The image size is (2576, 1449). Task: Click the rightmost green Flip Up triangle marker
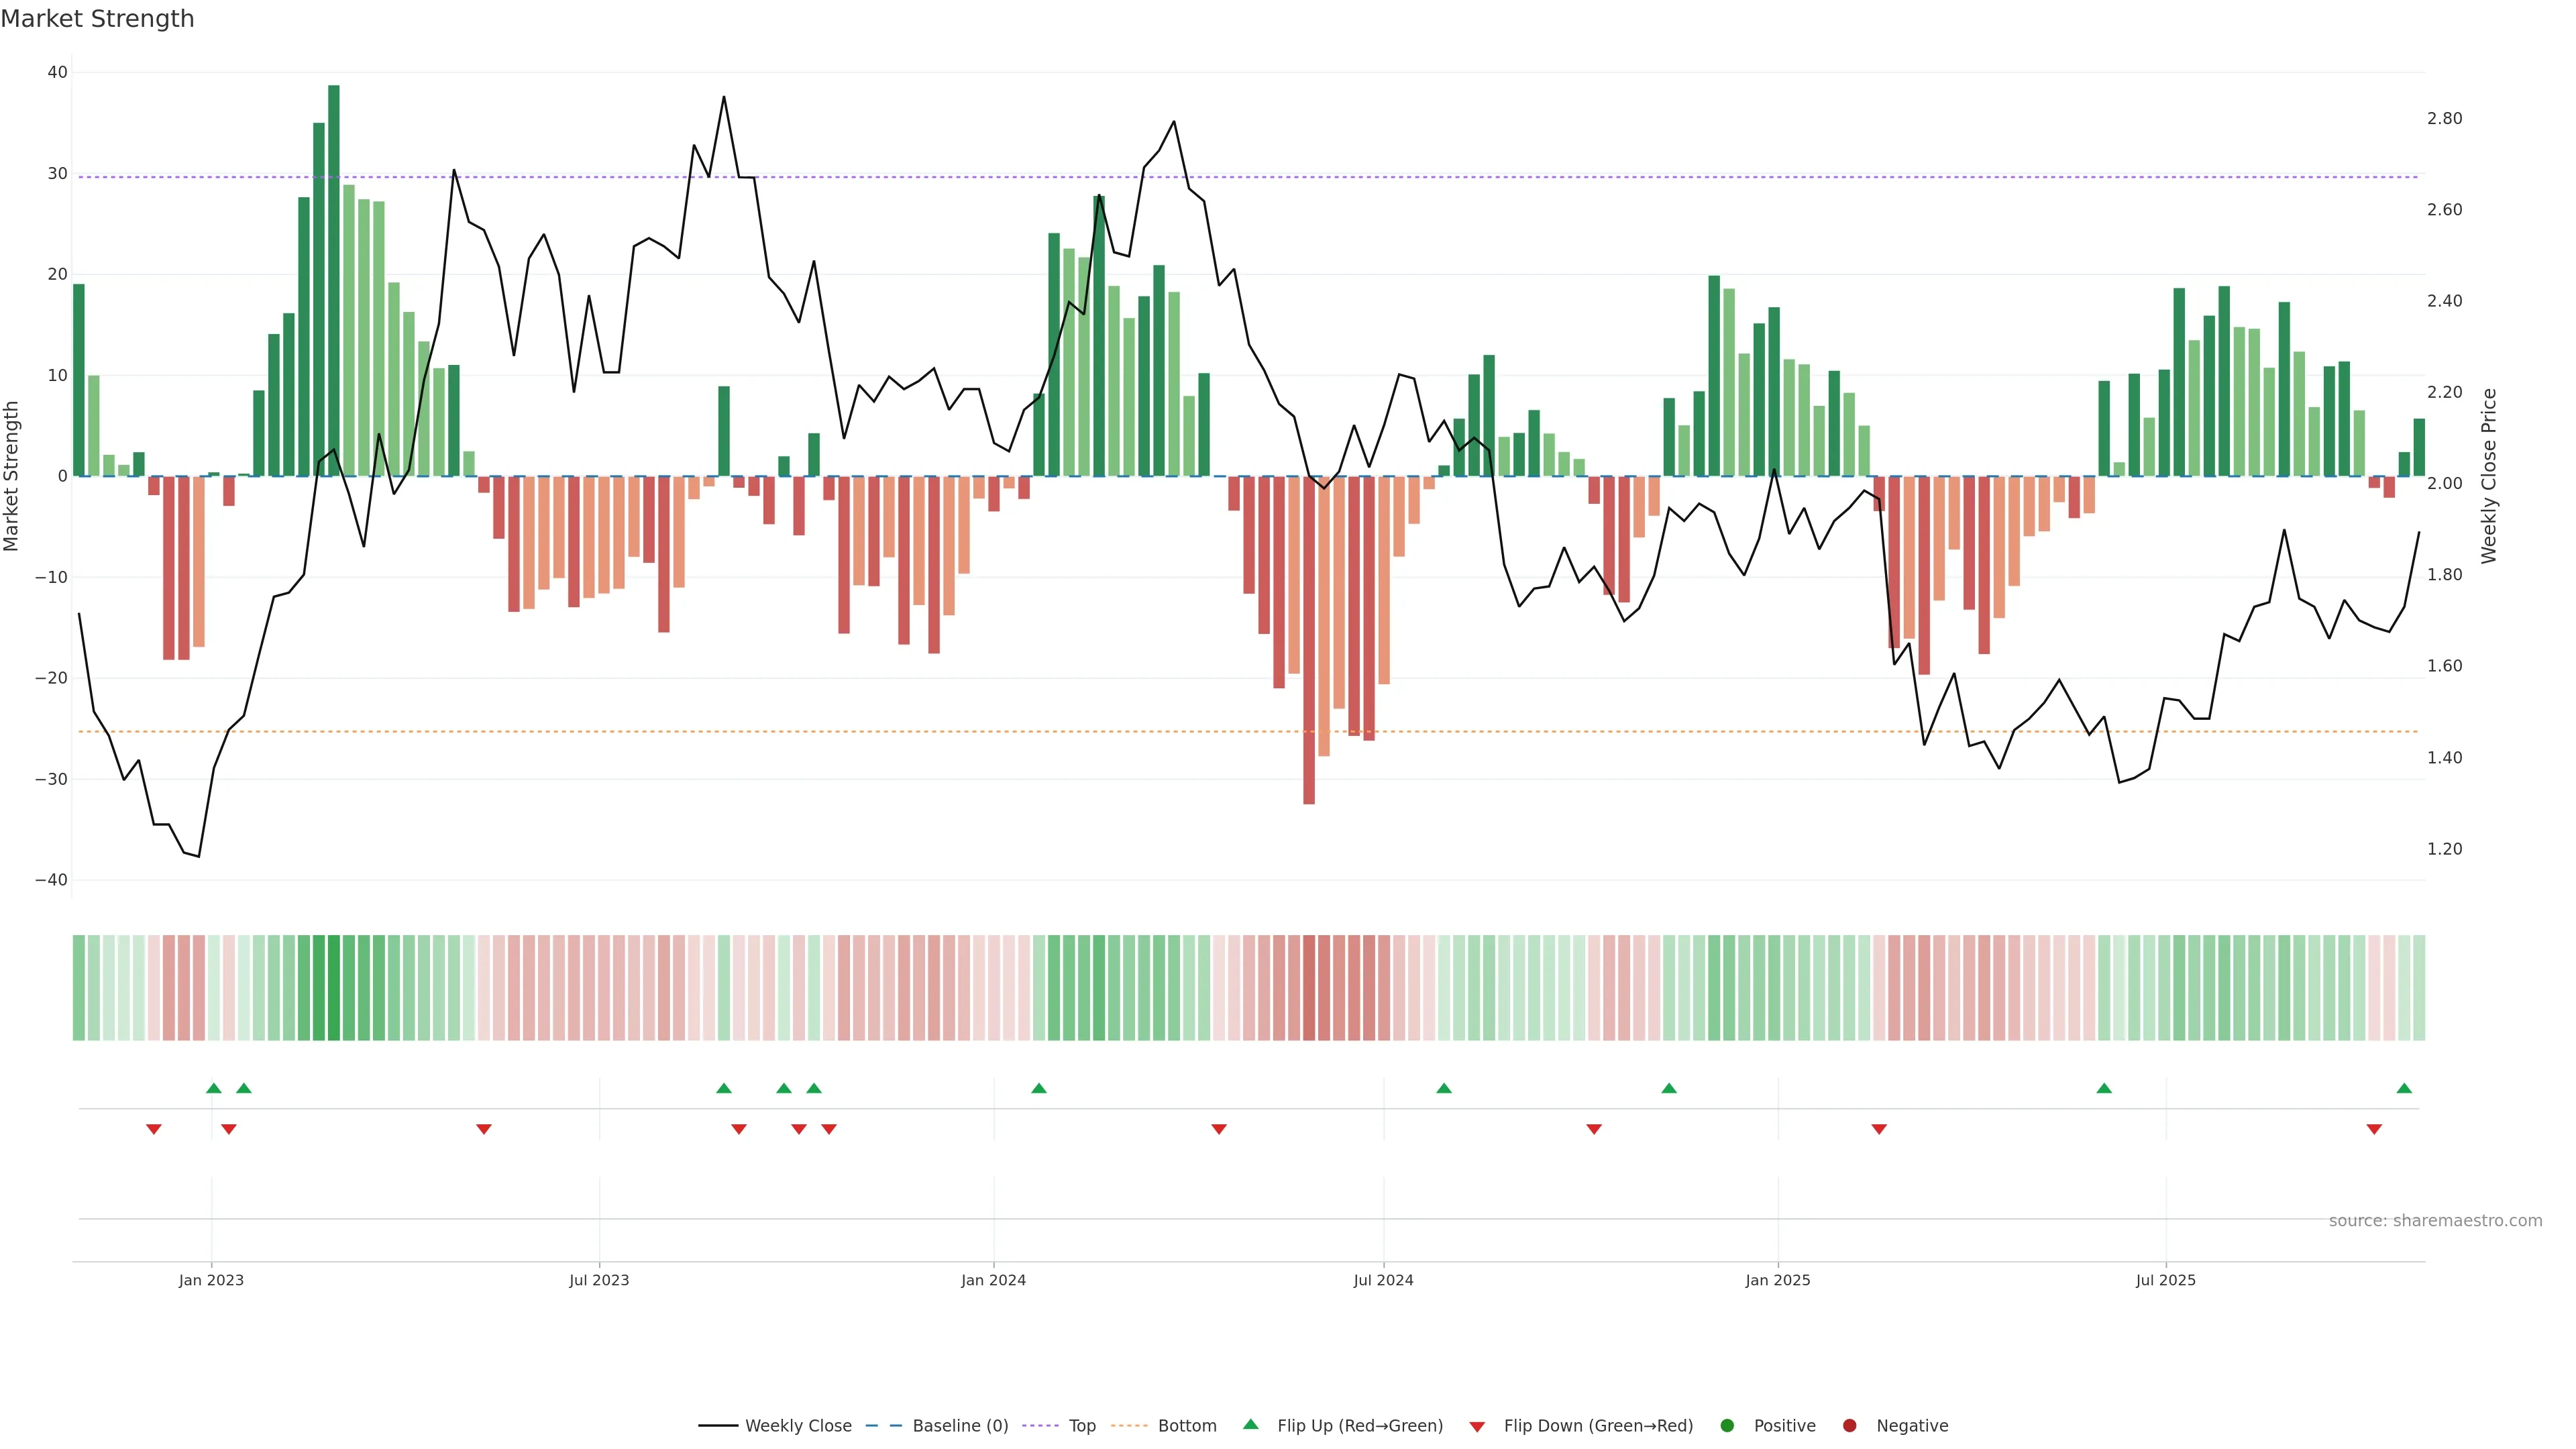pos(2404,1088)
